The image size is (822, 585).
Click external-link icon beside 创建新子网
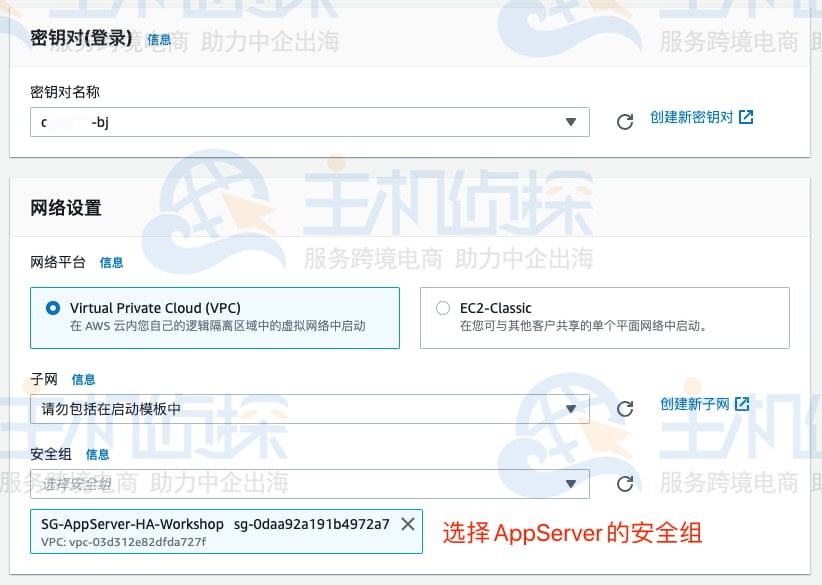742,404
